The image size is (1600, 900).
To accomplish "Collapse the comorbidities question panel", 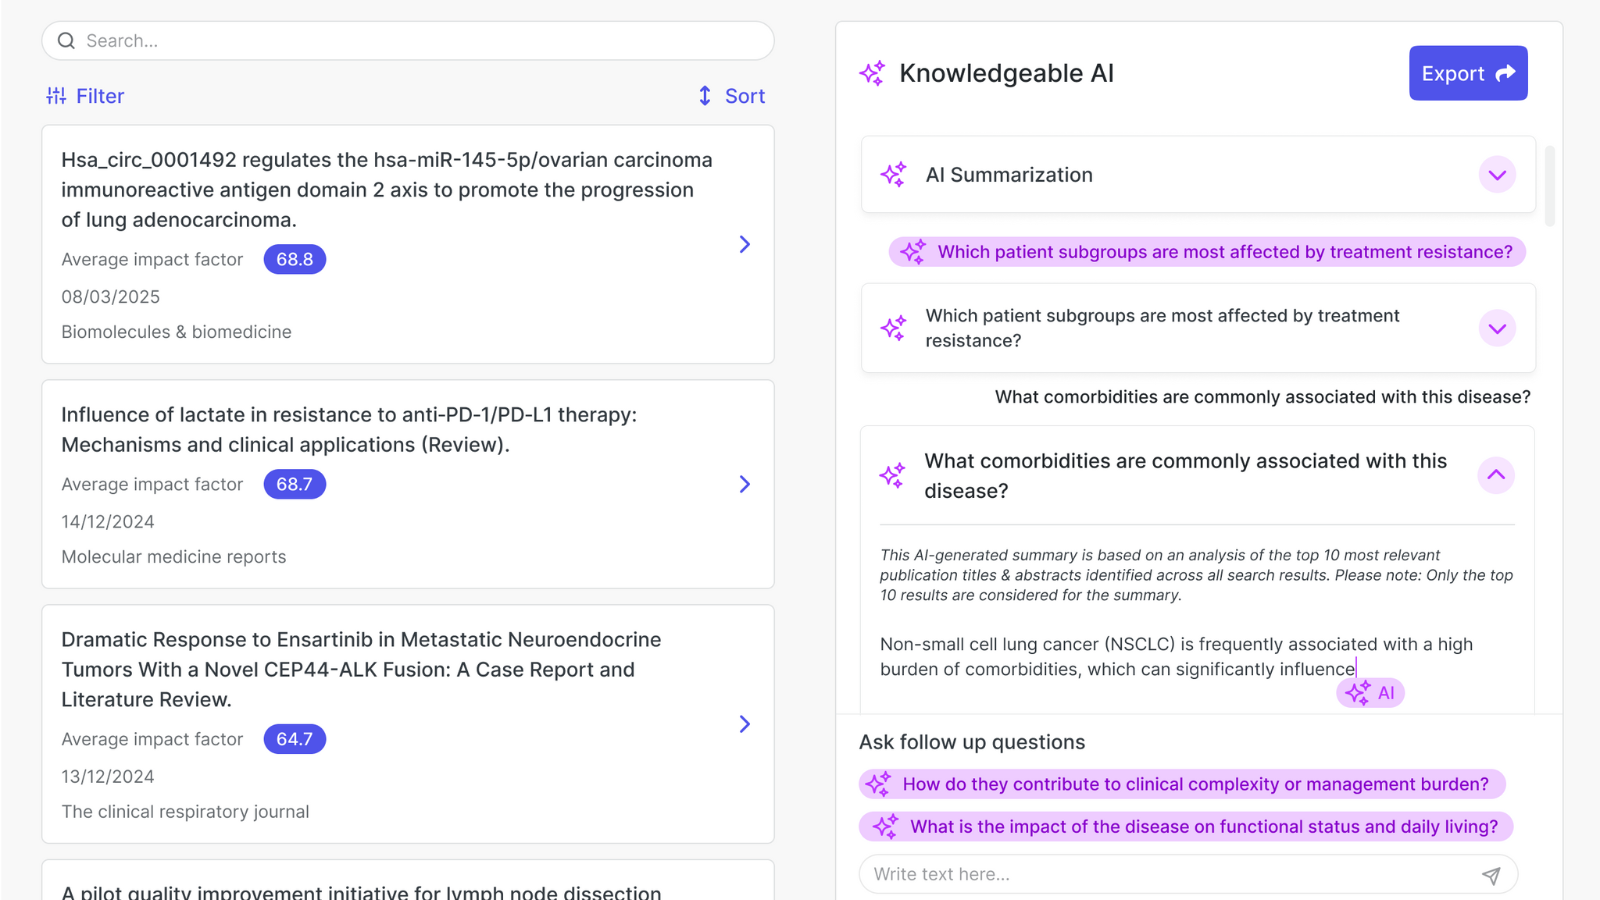I will (1495, 475).
